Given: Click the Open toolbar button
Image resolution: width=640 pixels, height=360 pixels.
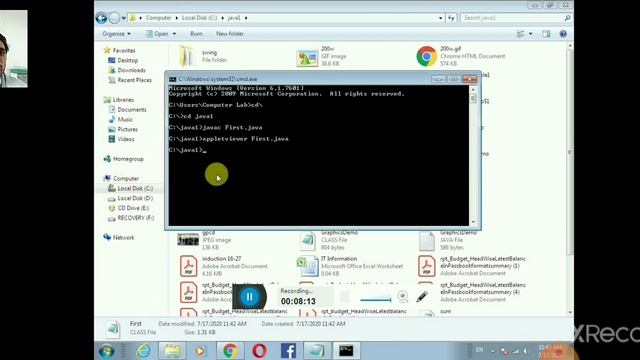Looking at the screenshot, I should point(157,34).
